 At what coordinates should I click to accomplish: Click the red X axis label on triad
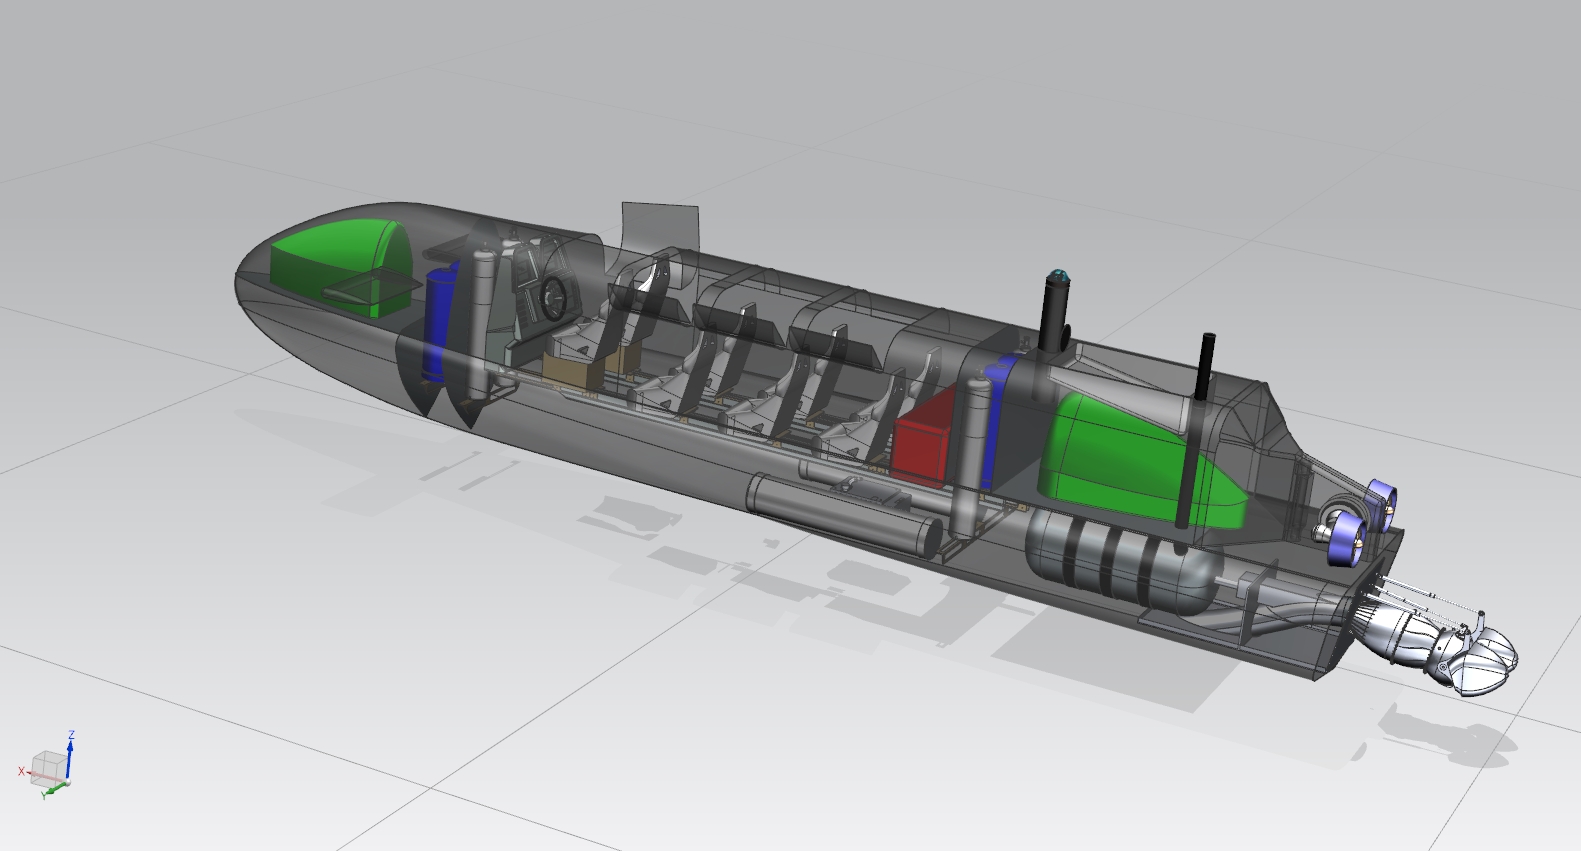21,771
